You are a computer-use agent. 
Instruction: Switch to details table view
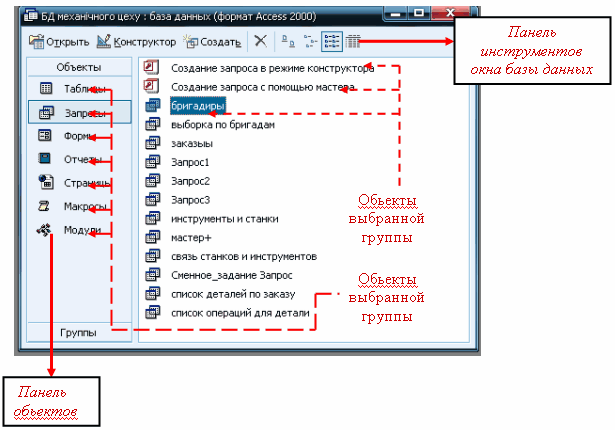(352, 42)
